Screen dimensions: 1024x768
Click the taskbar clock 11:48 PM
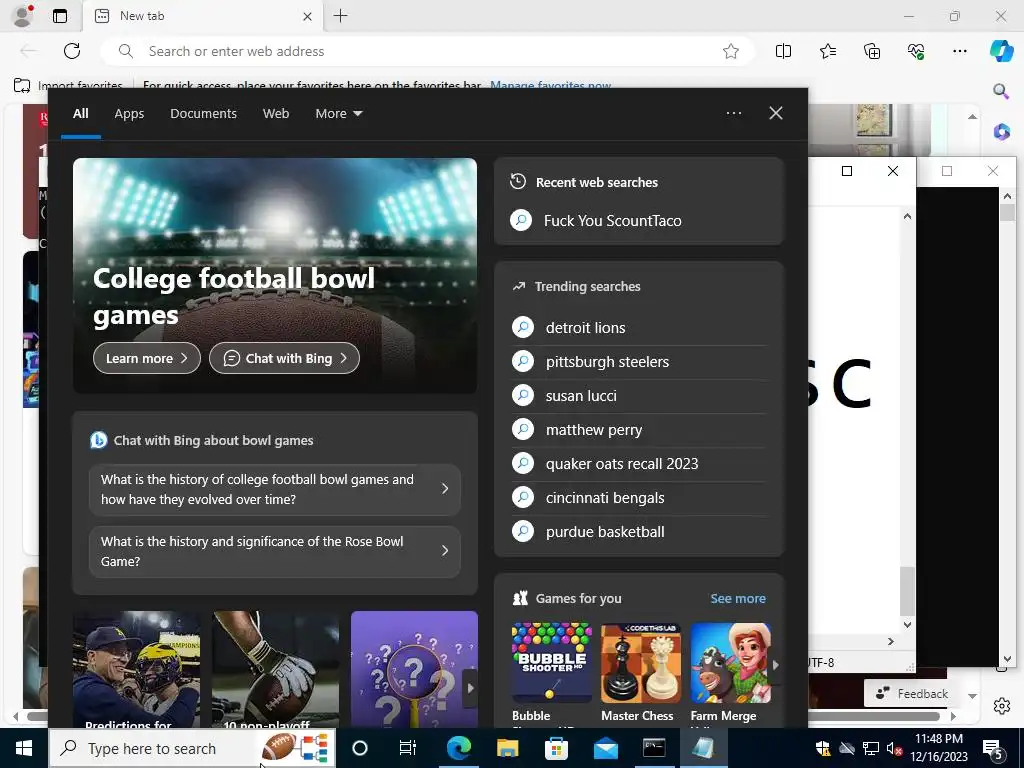pos(938,748)
